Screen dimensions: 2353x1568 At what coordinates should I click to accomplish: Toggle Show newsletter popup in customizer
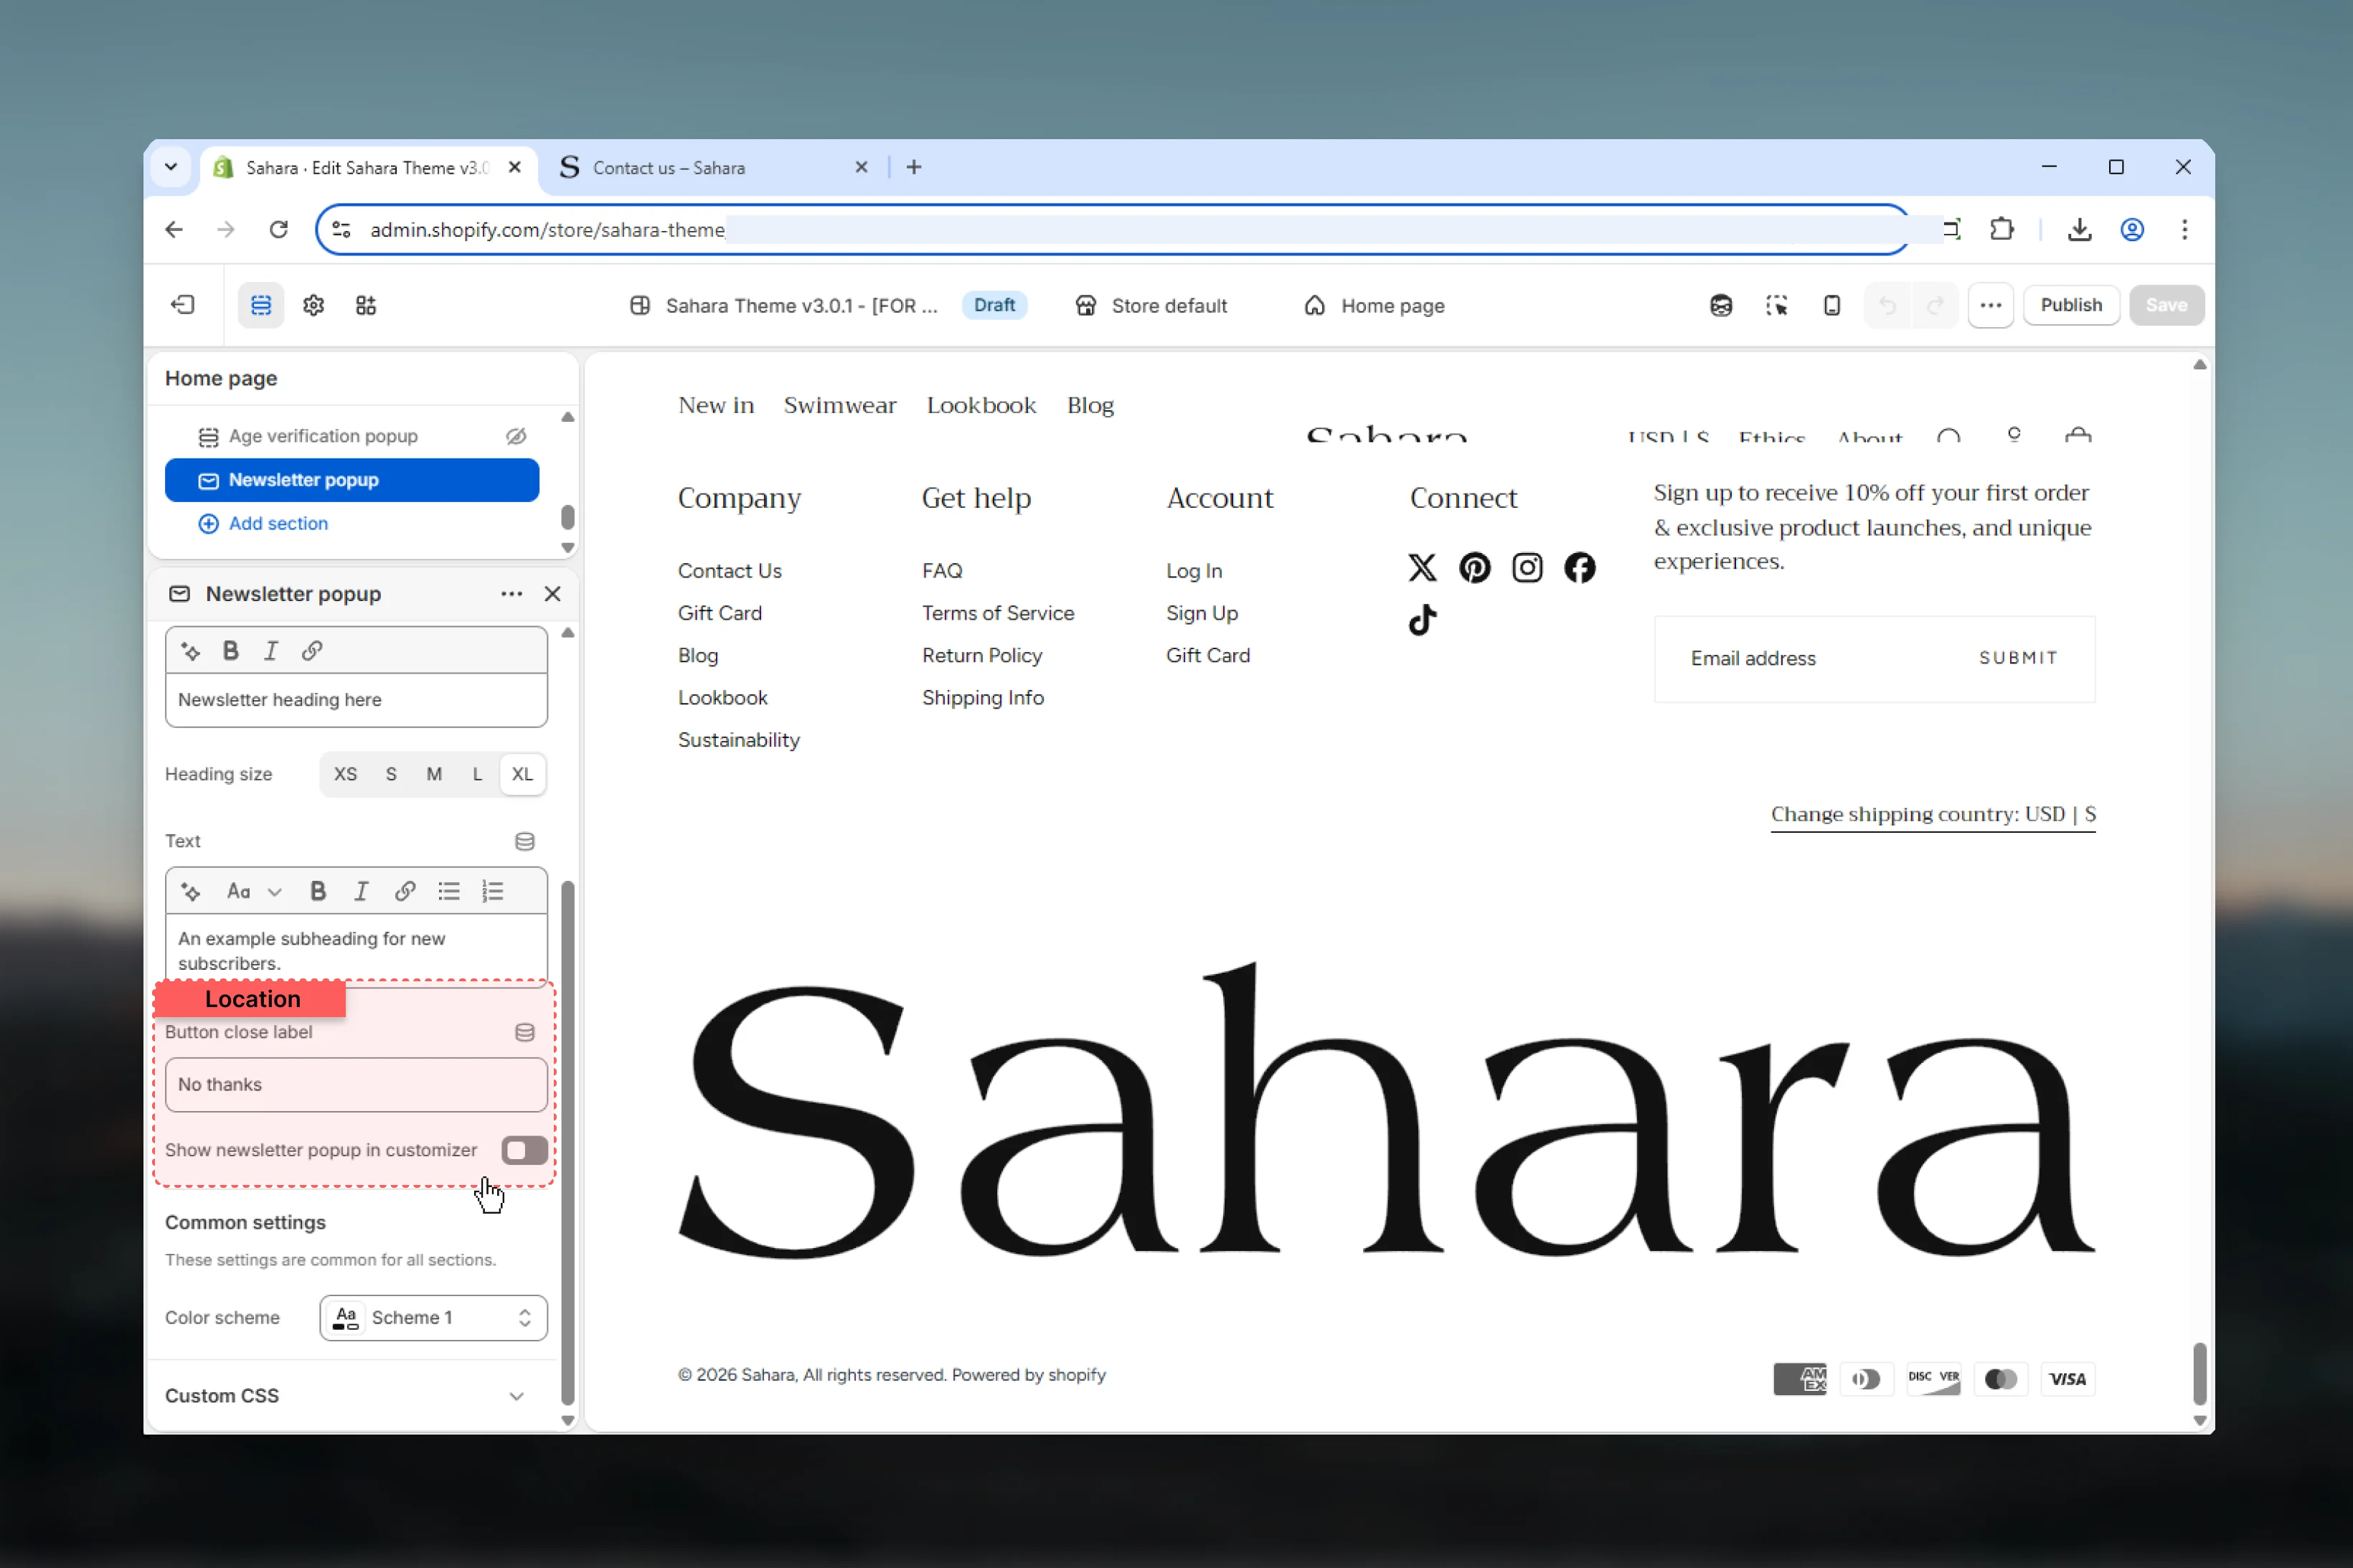[x=524, y=1150]
